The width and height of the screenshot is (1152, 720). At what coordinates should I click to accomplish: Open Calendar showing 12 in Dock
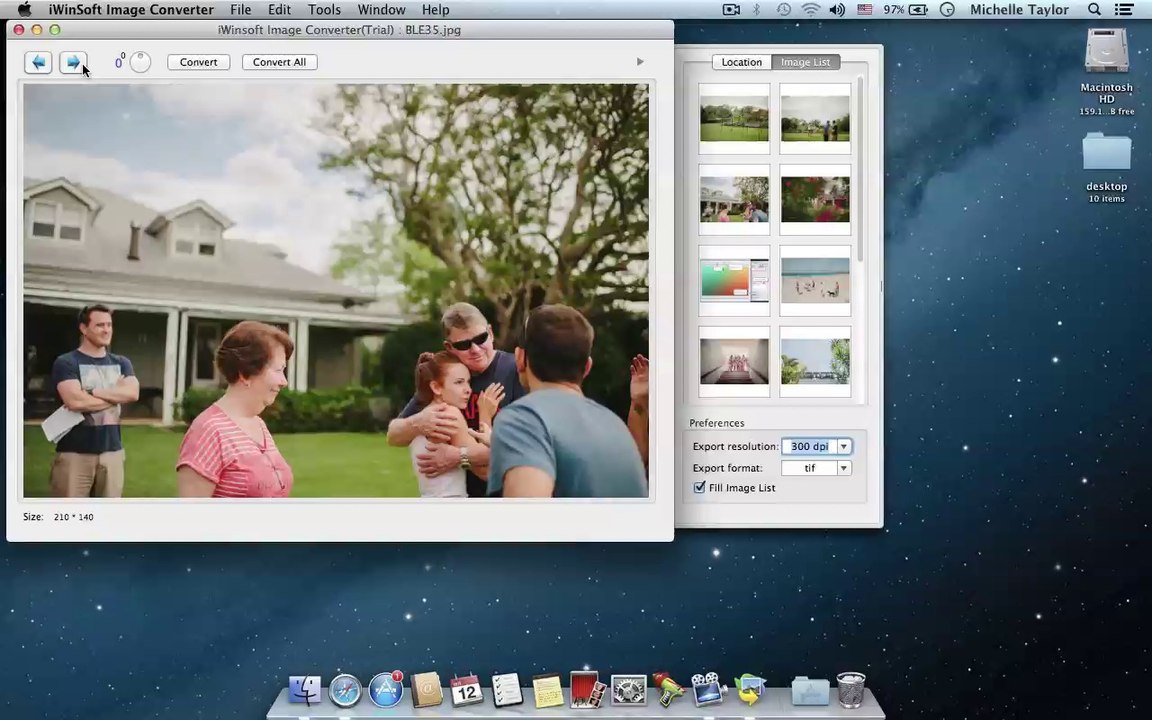pos(467,690)
